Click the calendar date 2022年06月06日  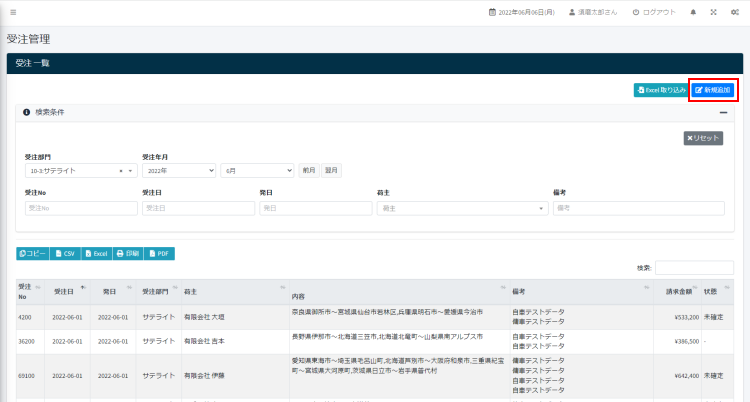coord(521,12)
